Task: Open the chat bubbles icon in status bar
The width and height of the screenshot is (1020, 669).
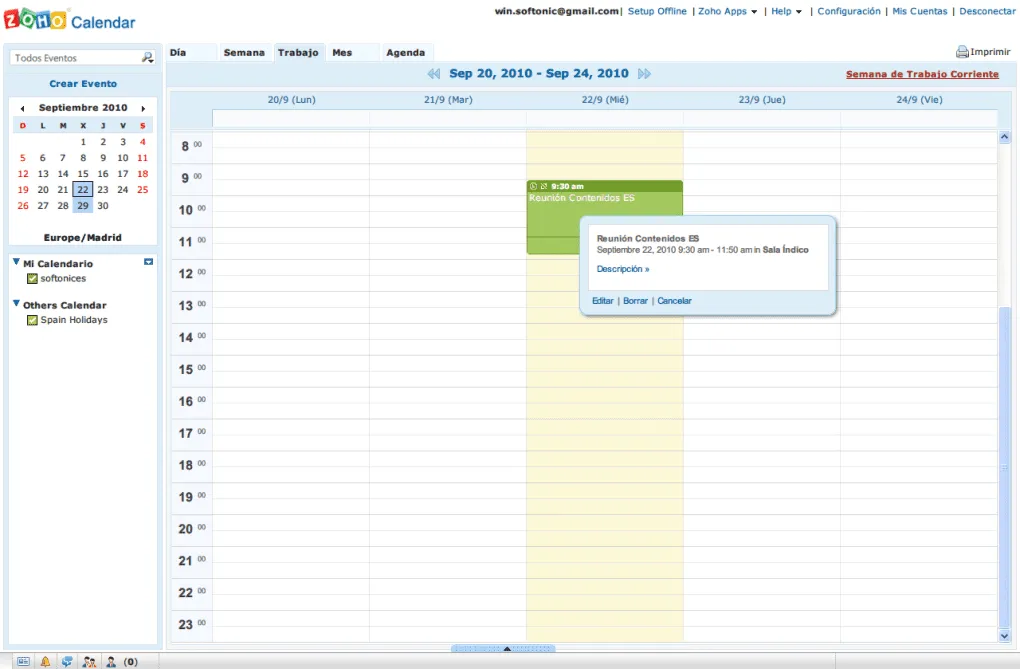Action: pos(67,661)
